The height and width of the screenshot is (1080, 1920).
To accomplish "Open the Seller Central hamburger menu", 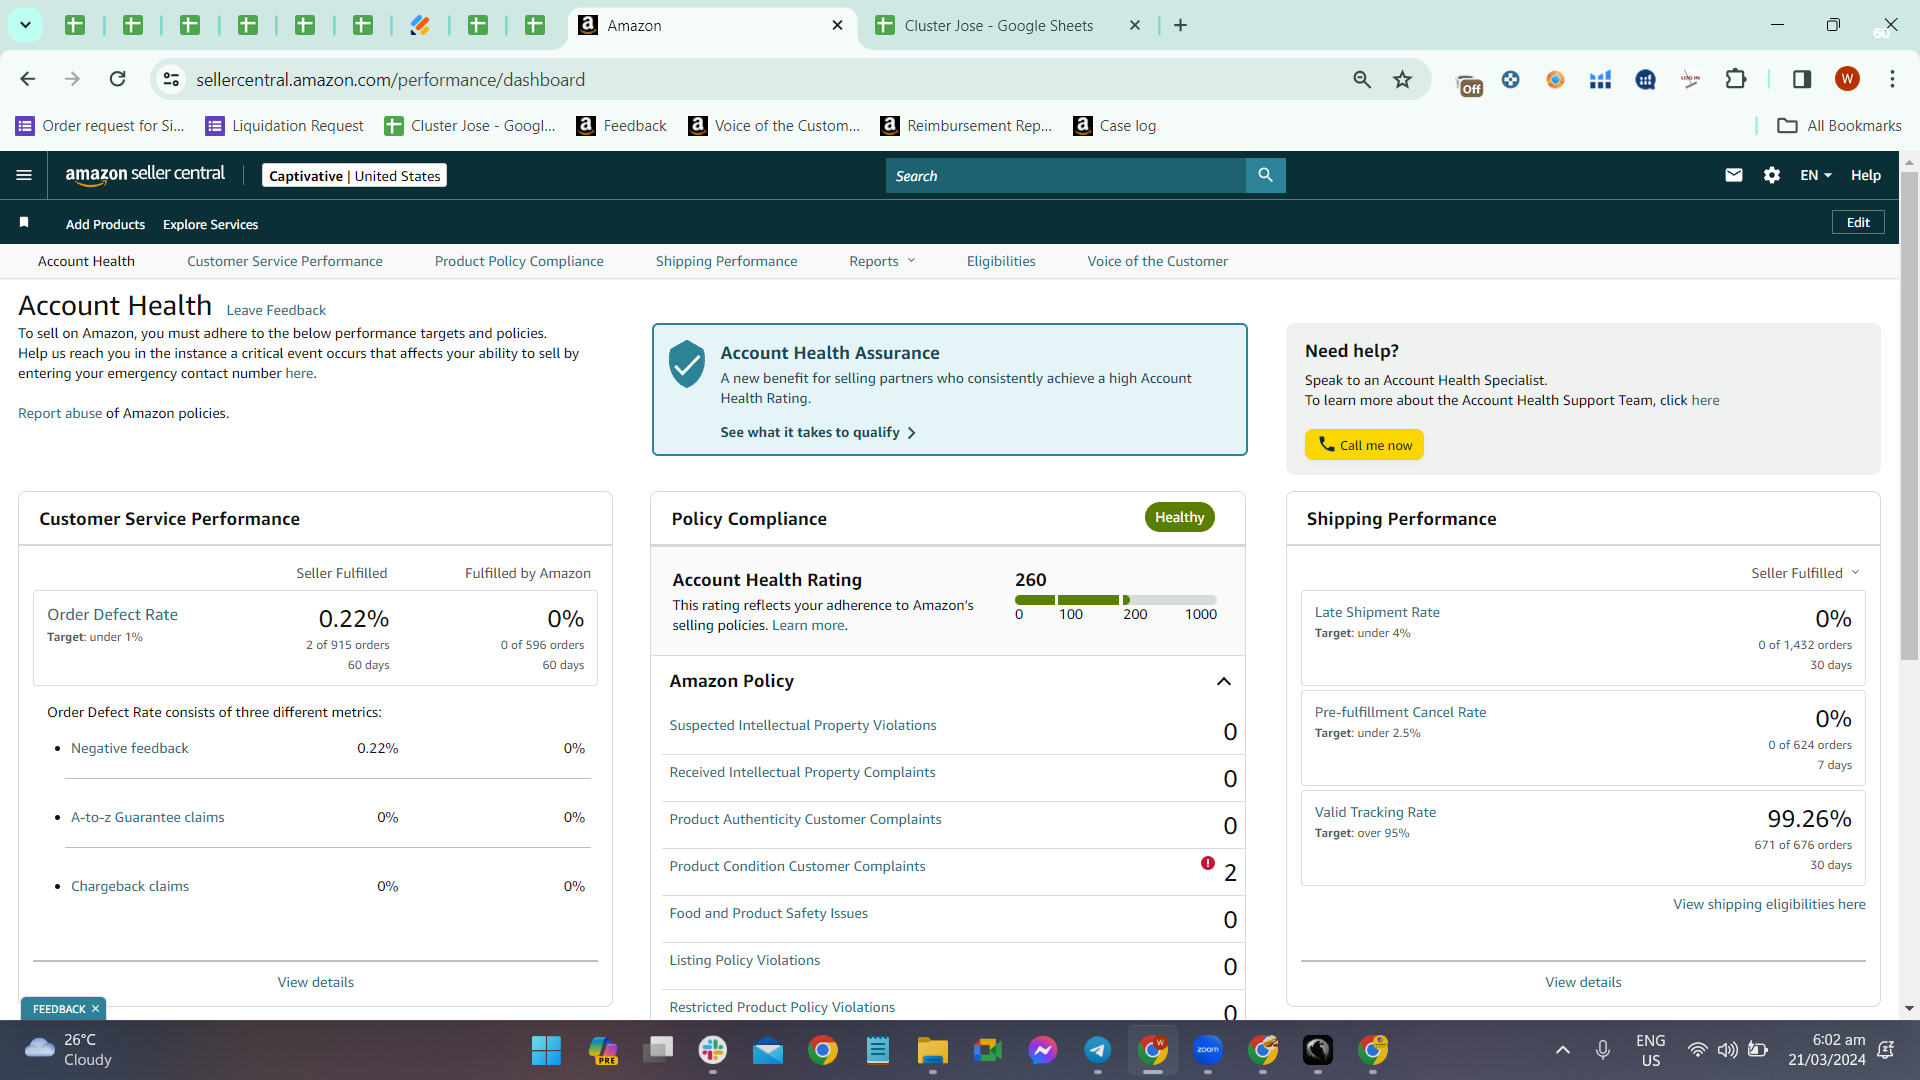I will pos(24,175).
